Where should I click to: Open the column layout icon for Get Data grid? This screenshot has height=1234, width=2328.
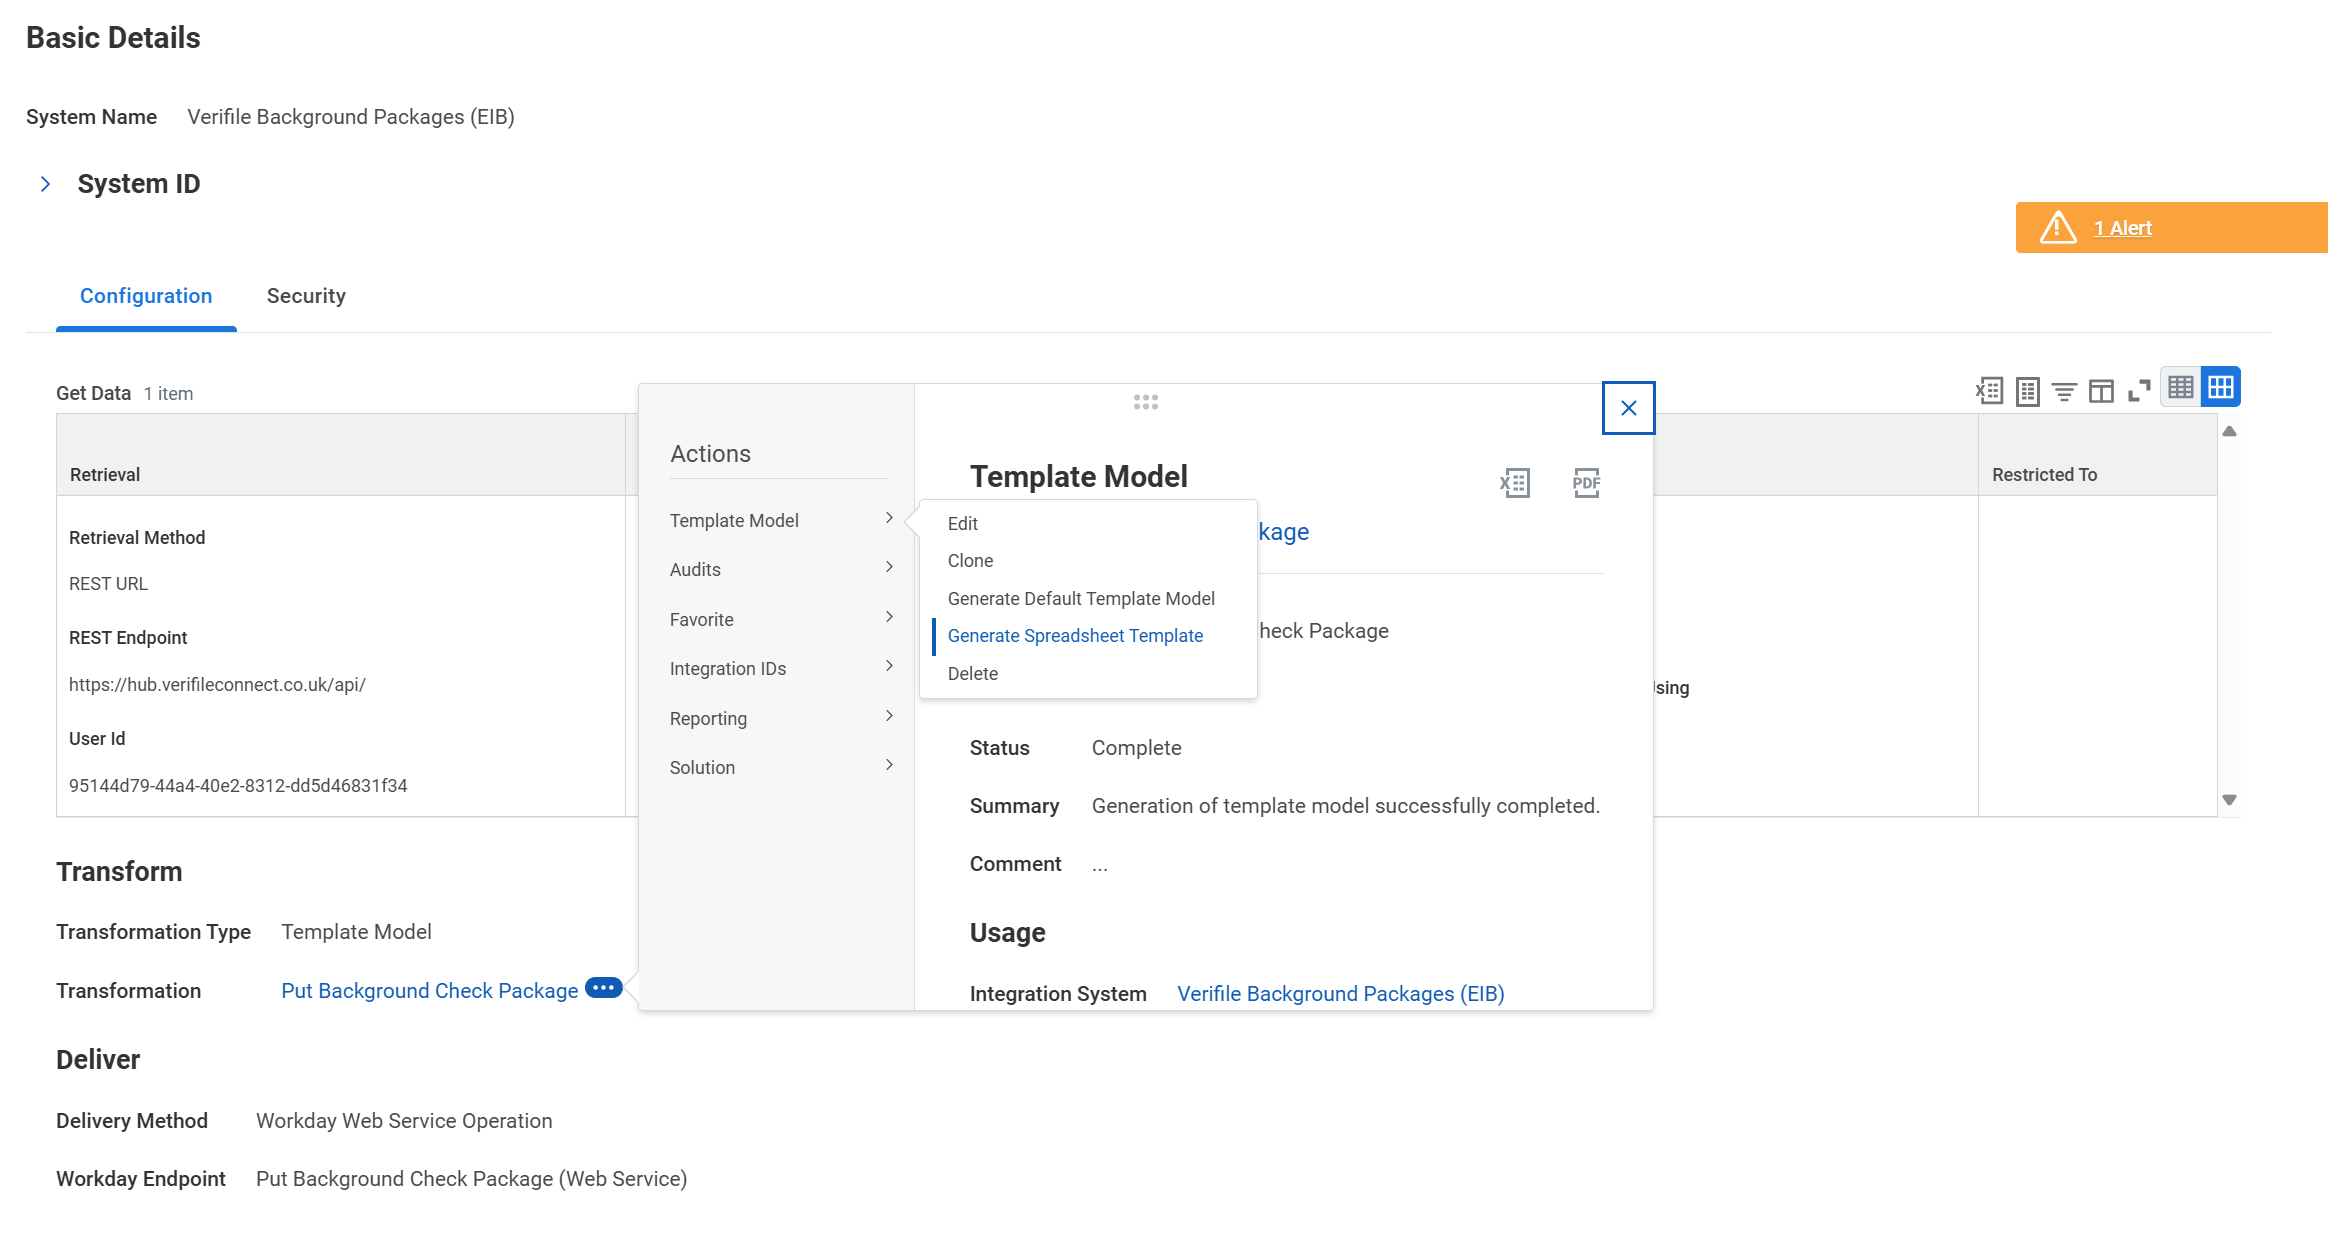click(2101, 391)
